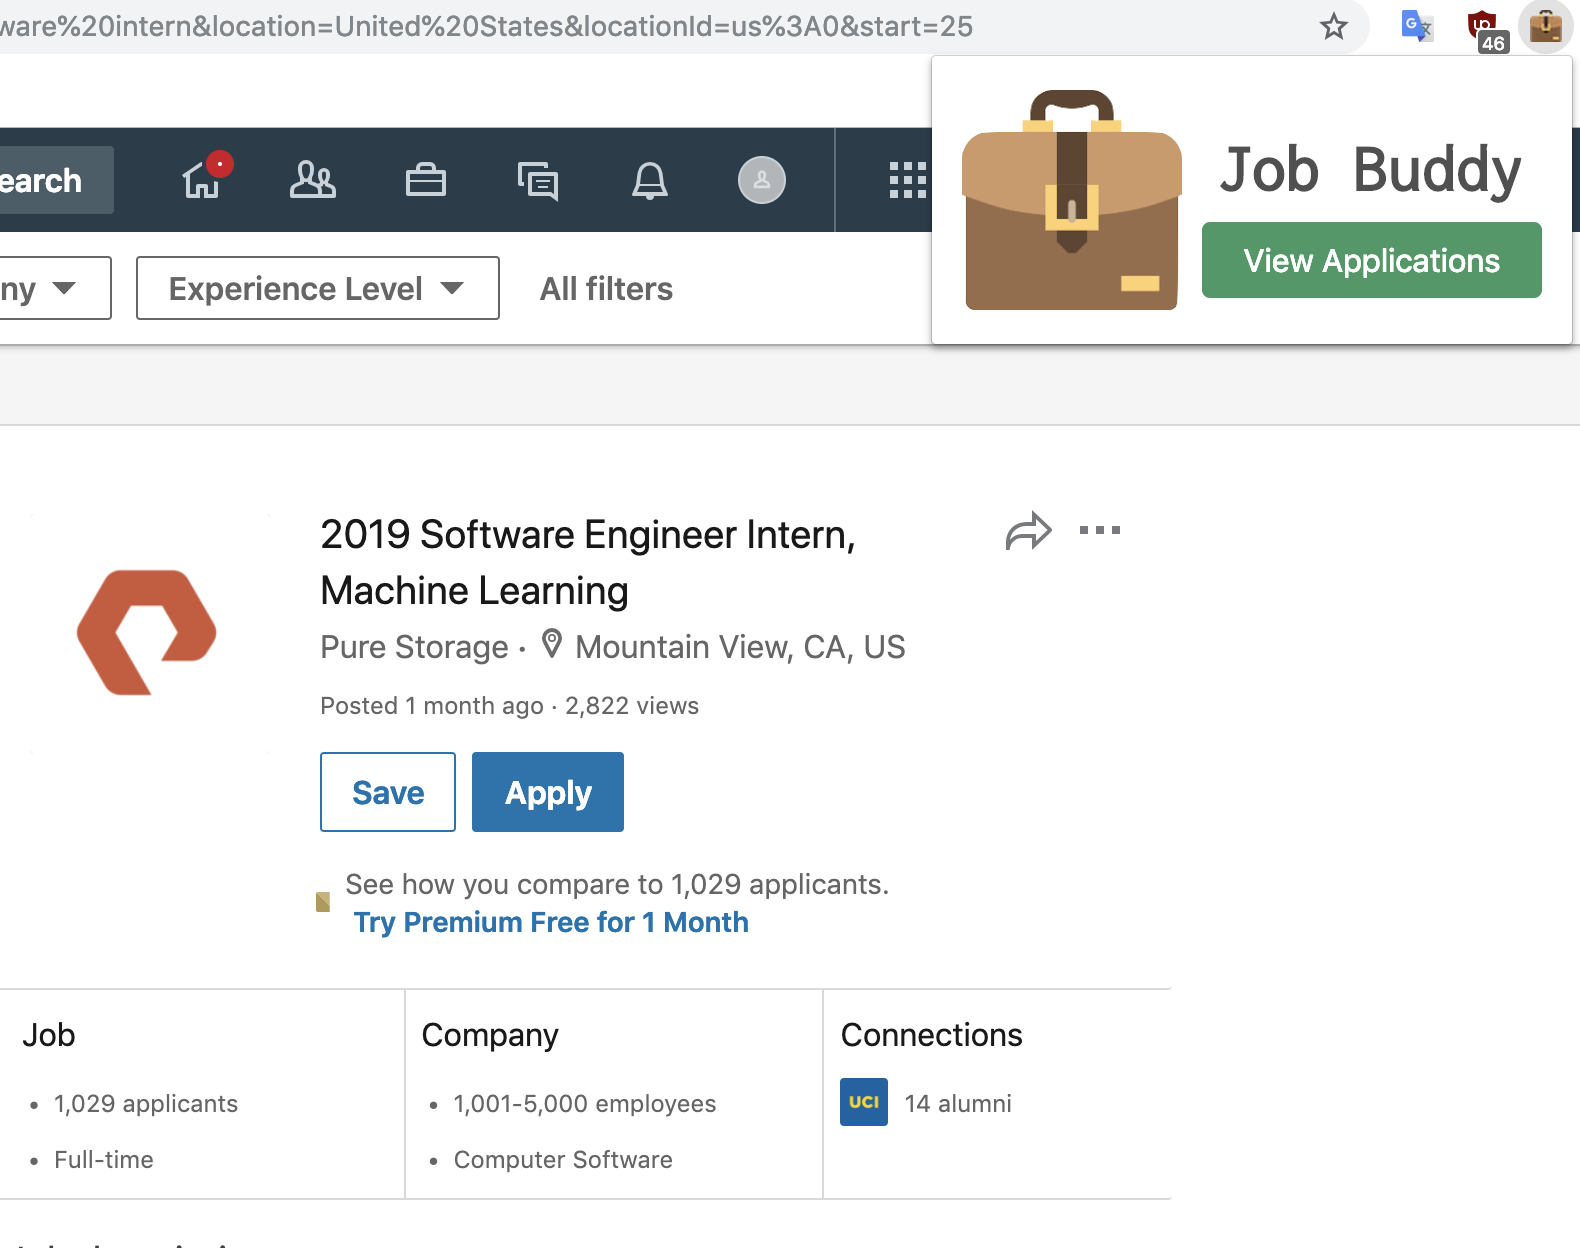Open All filters

tap(606, 289)
